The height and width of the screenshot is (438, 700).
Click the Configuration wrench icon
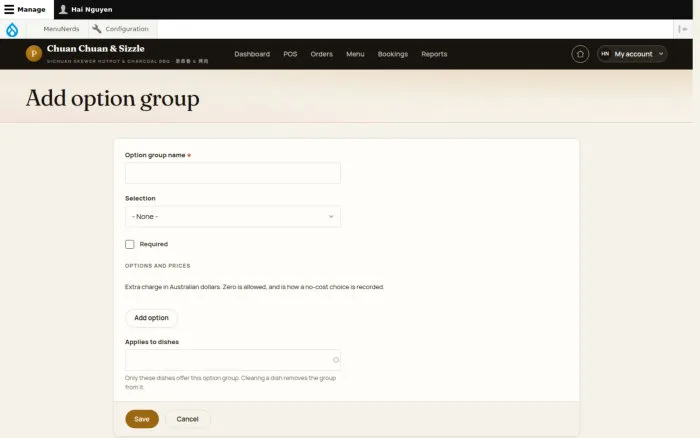point(96,29)
